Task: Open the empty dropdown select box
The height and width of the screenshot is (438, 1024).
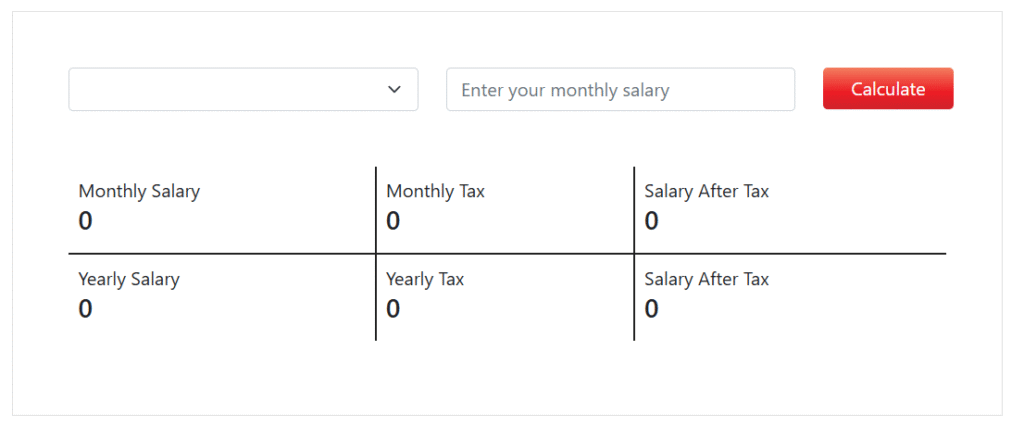Action: coord(228,89)
